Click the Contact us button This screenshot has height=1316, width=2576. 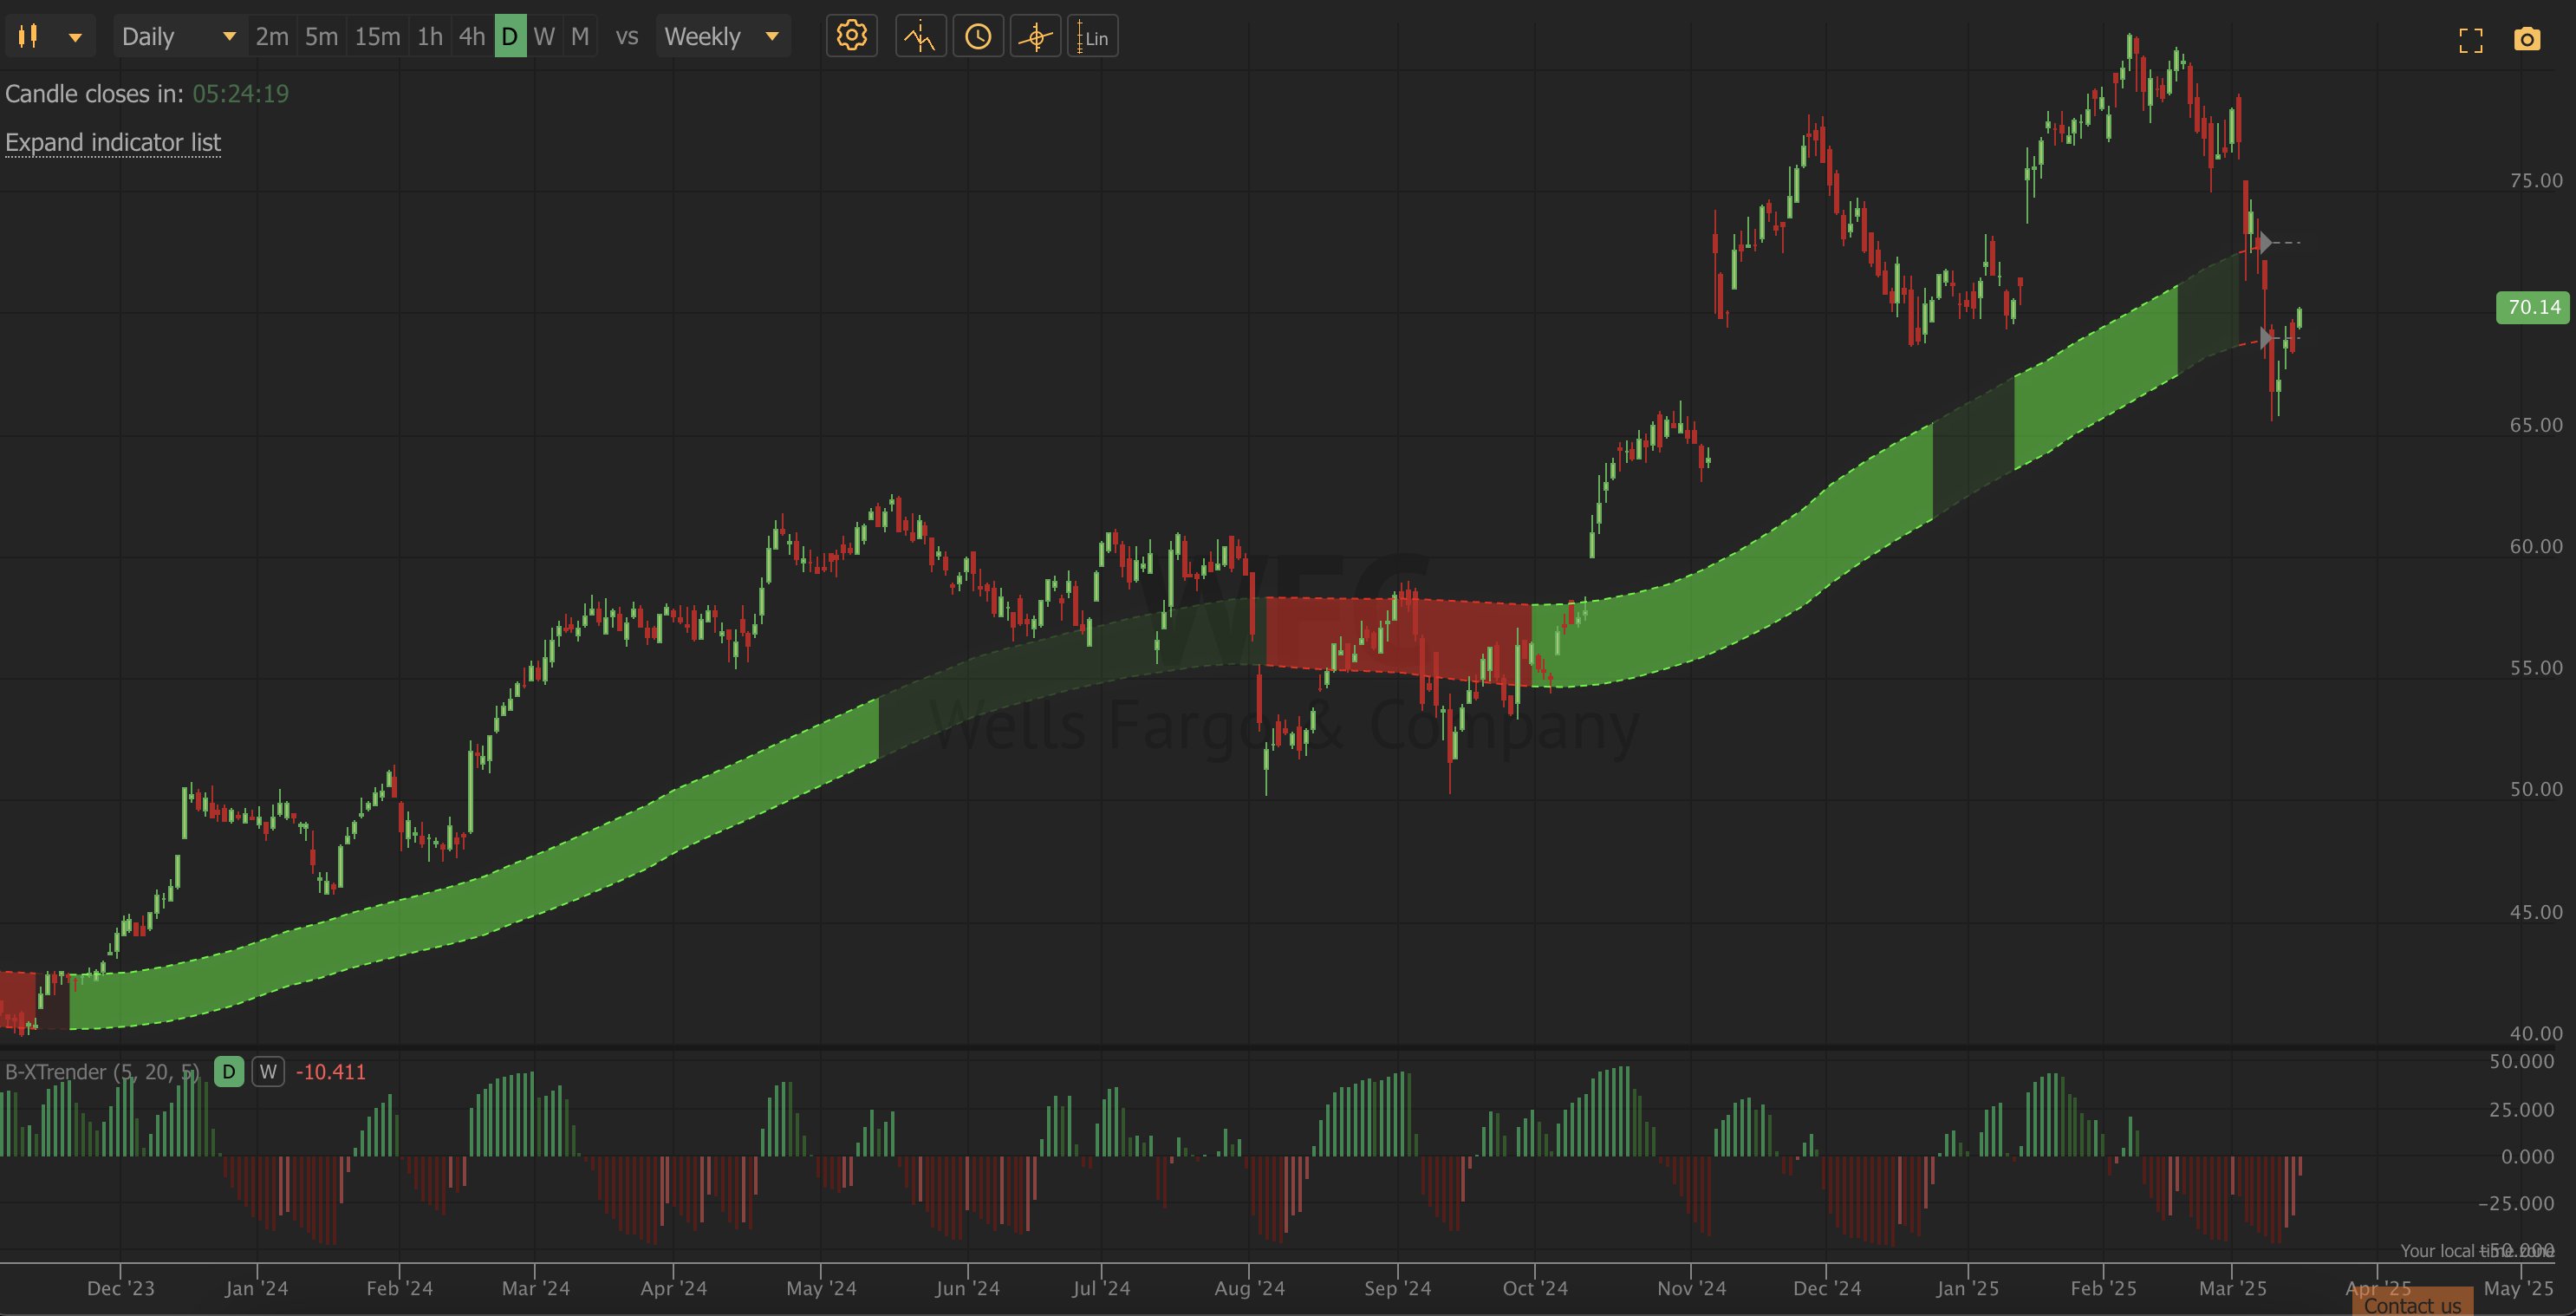click(2412, 1305)
